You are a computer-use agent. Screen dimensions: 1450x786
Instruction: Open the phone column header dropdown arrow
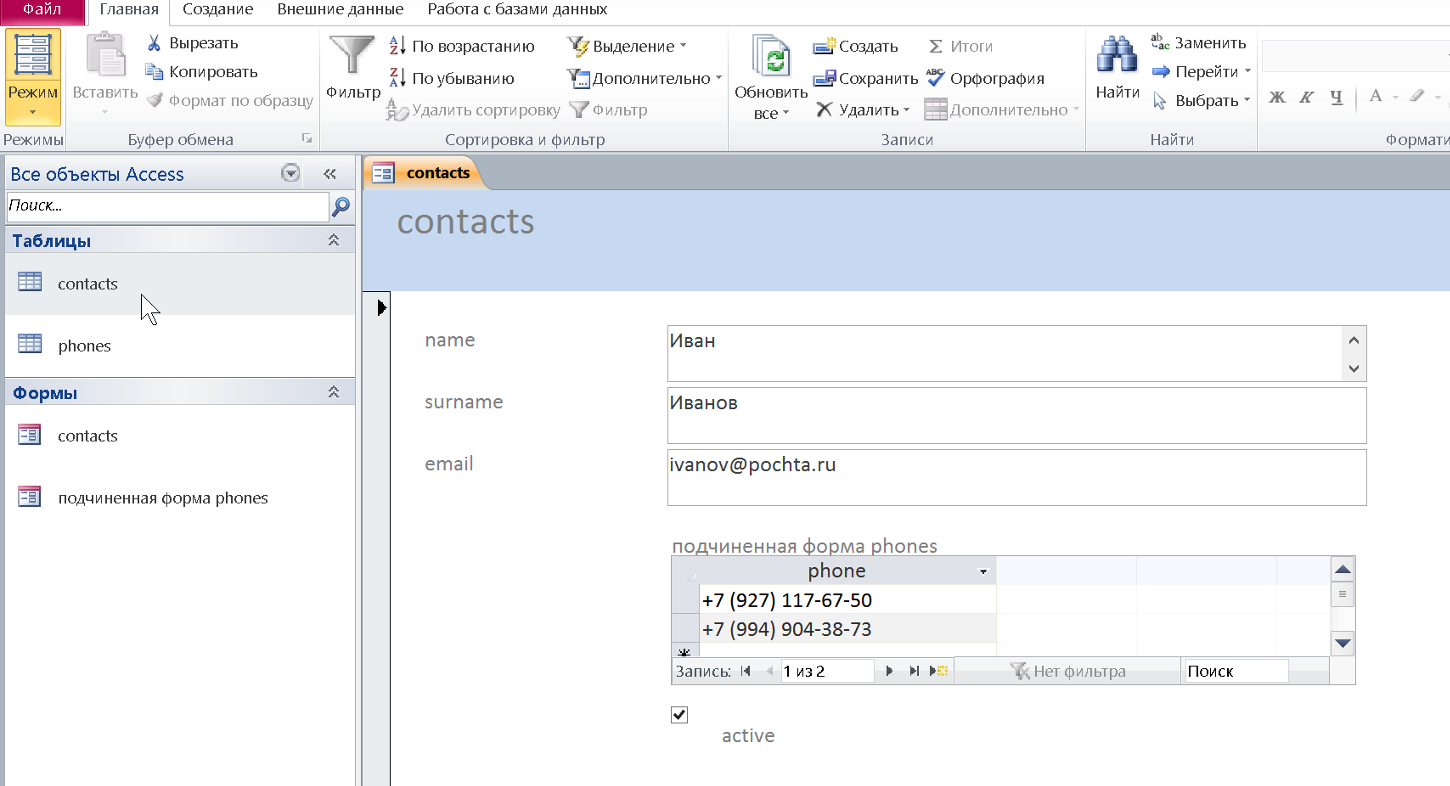pyautogui.click(x=983, y=572)
